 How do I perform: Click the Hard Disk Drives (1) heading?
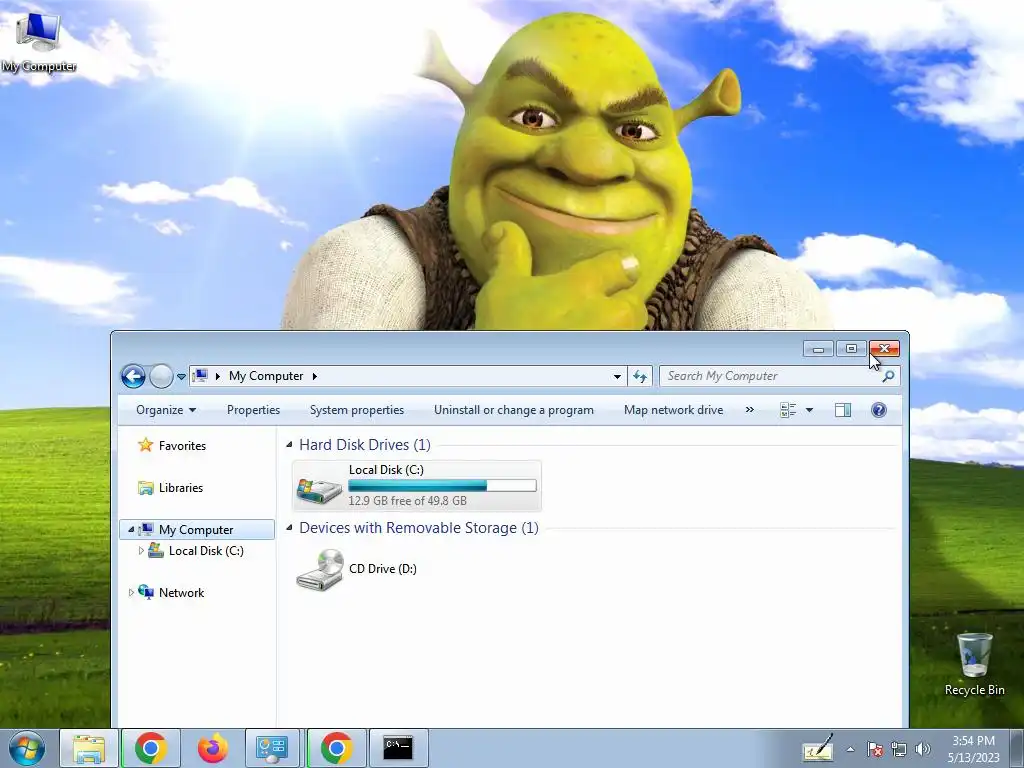pos(364,445)
